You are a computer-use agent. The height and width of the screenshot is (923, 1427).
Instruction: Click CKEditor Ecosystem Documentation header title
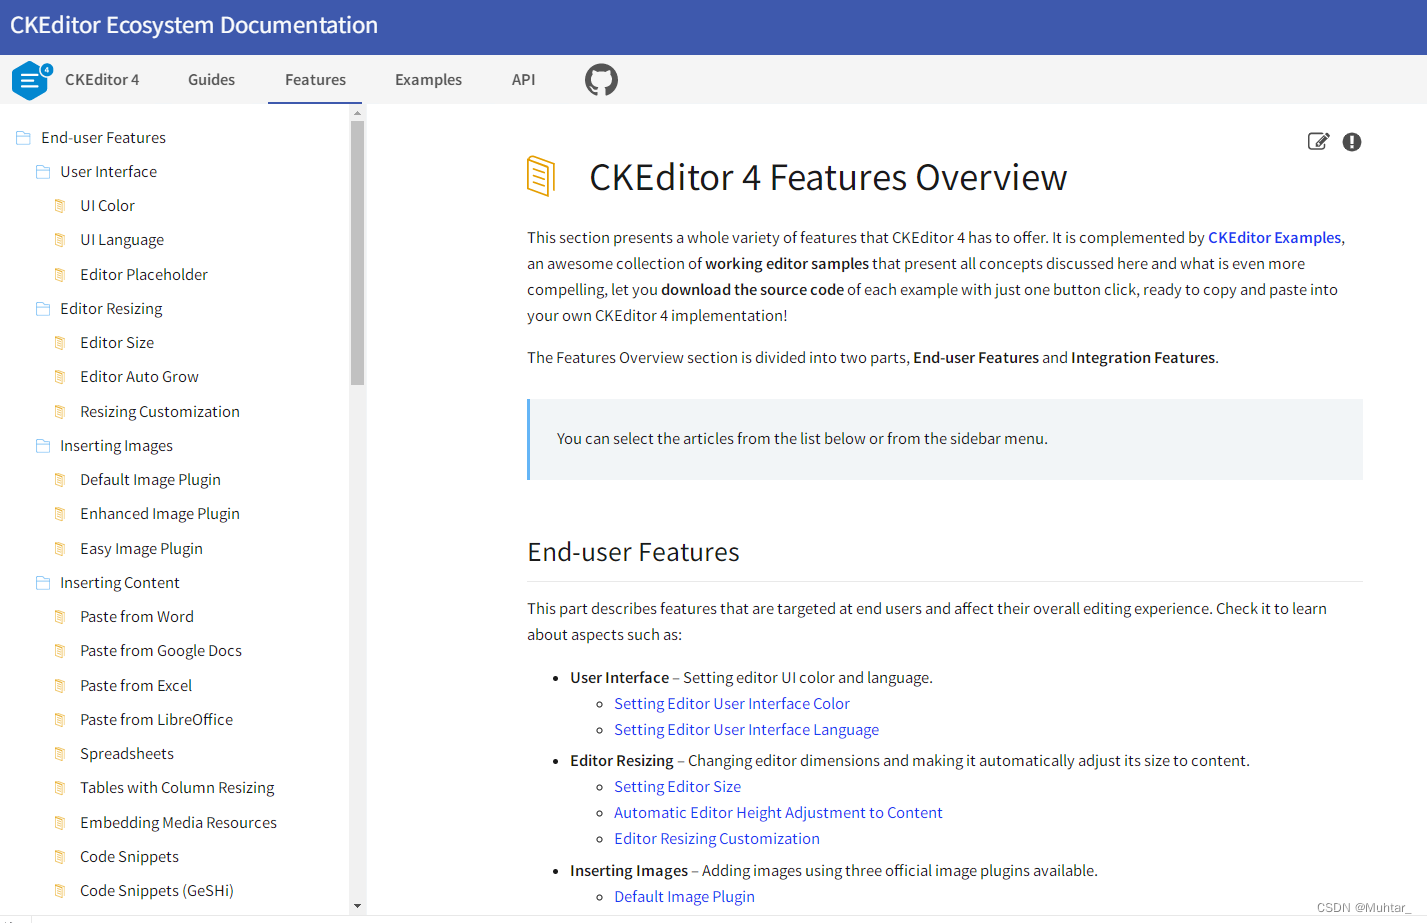(x=194, y=25)
